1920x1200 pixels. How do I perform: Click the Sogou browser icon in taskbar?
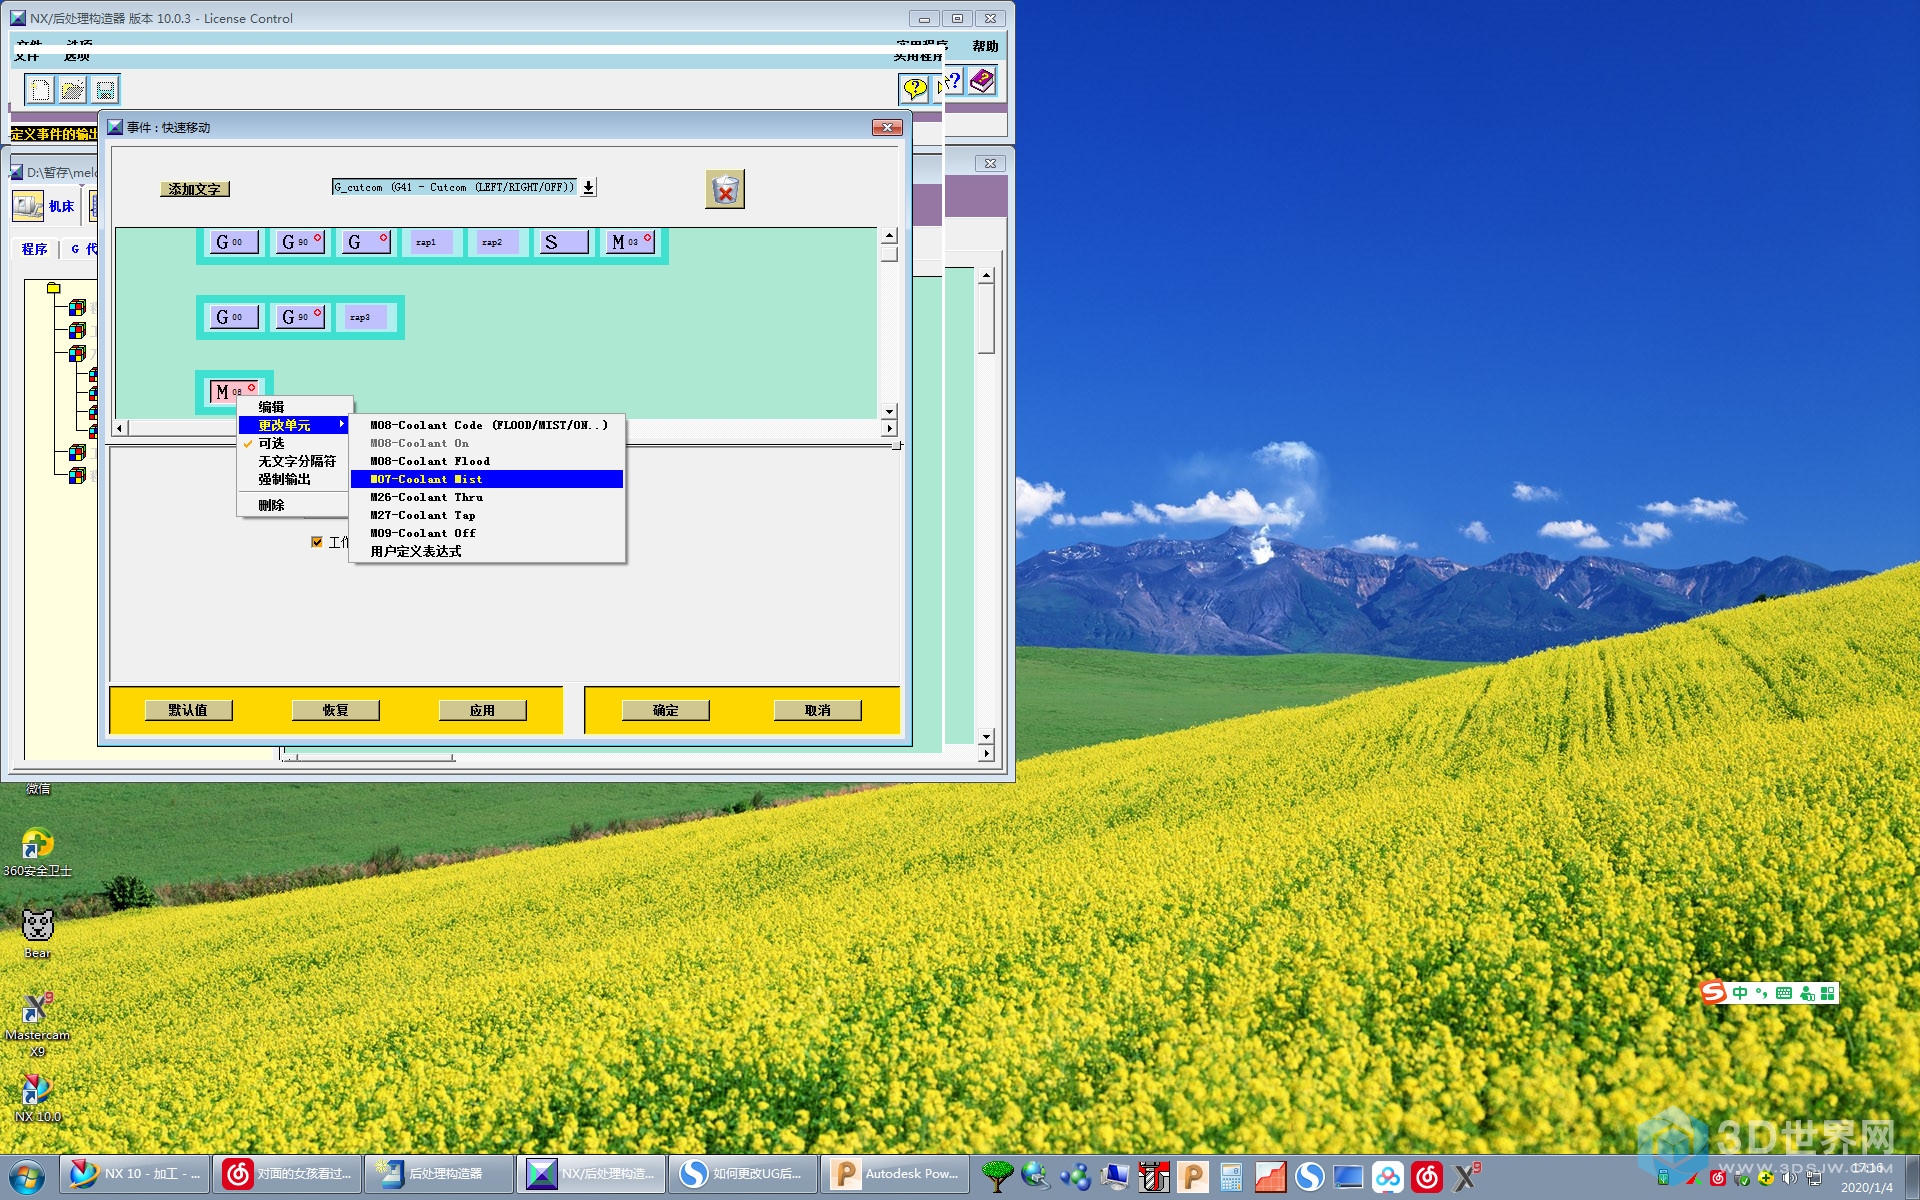(1309, 1177)
